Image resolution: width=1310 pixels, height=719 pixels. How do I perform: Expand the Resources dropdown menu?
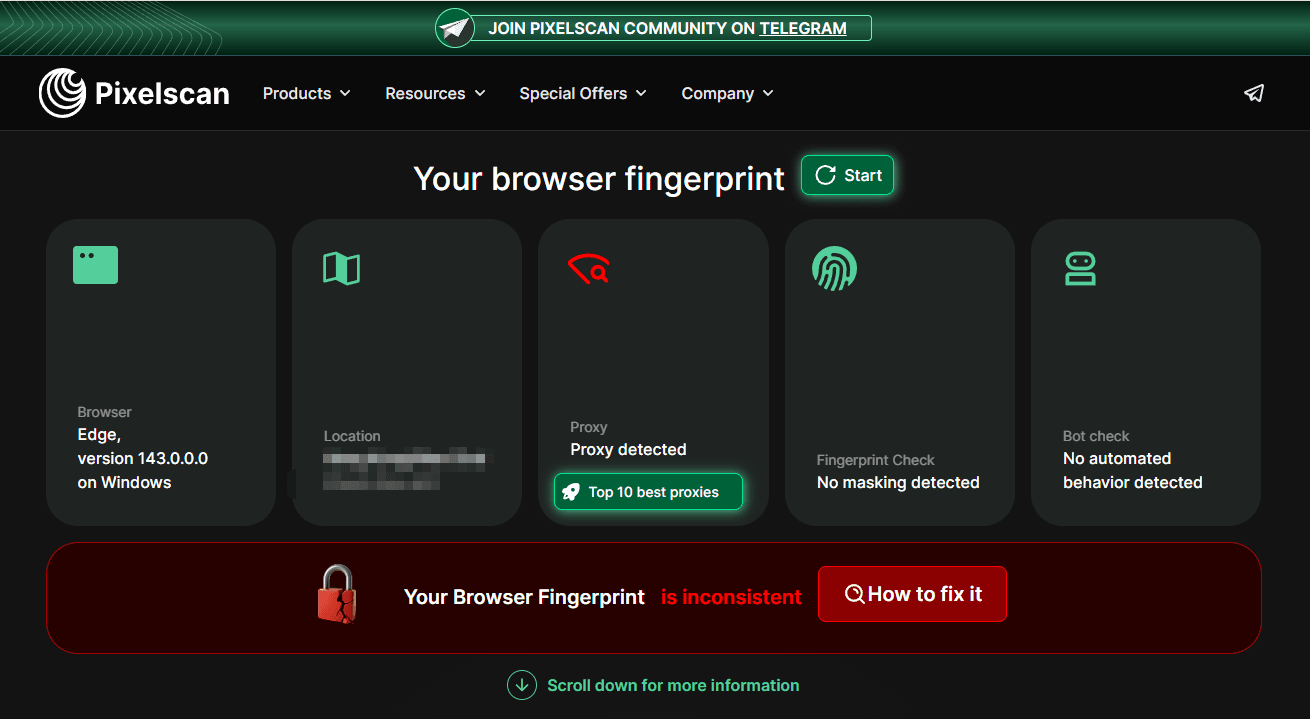point(435,93)
